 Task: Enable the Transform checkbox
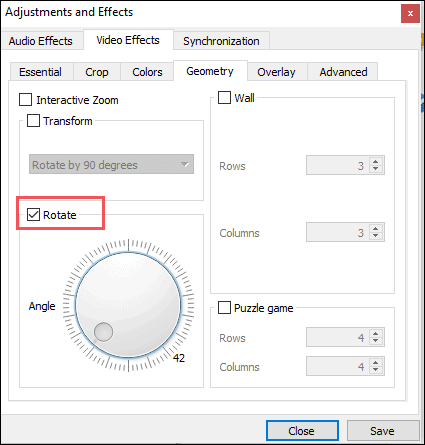coord(33,120)
